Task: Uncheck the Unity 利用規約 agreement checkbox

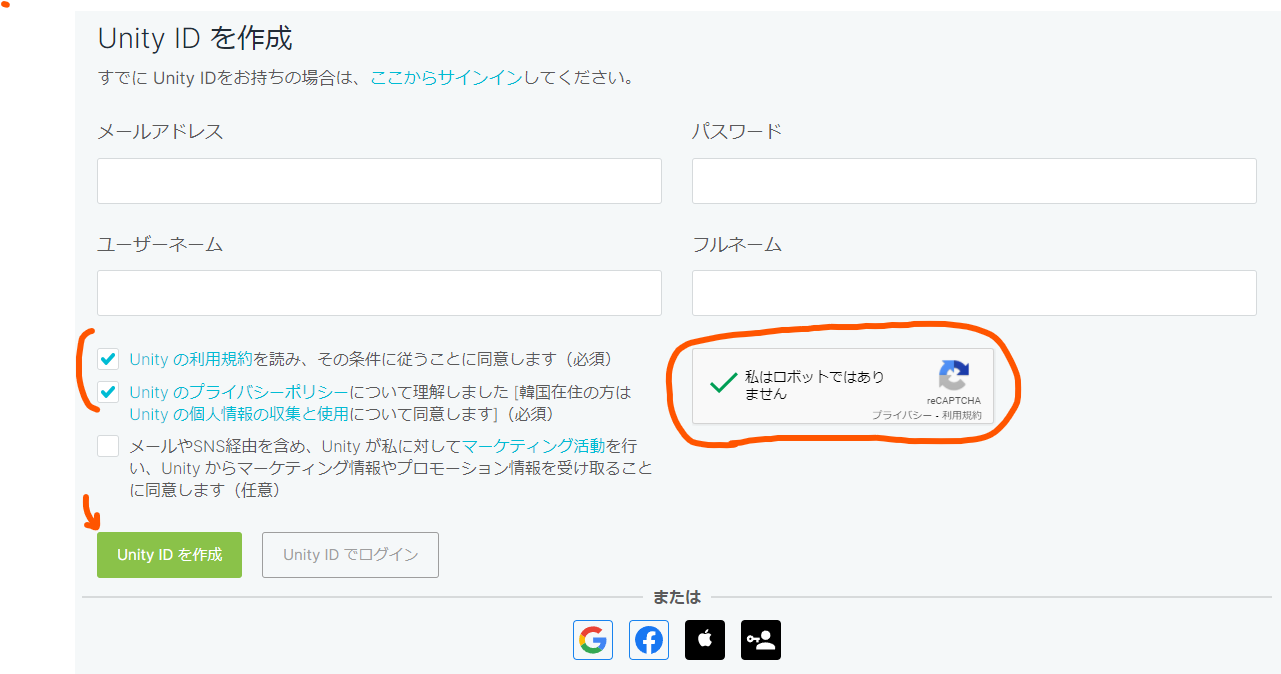Action: [108, 359]
